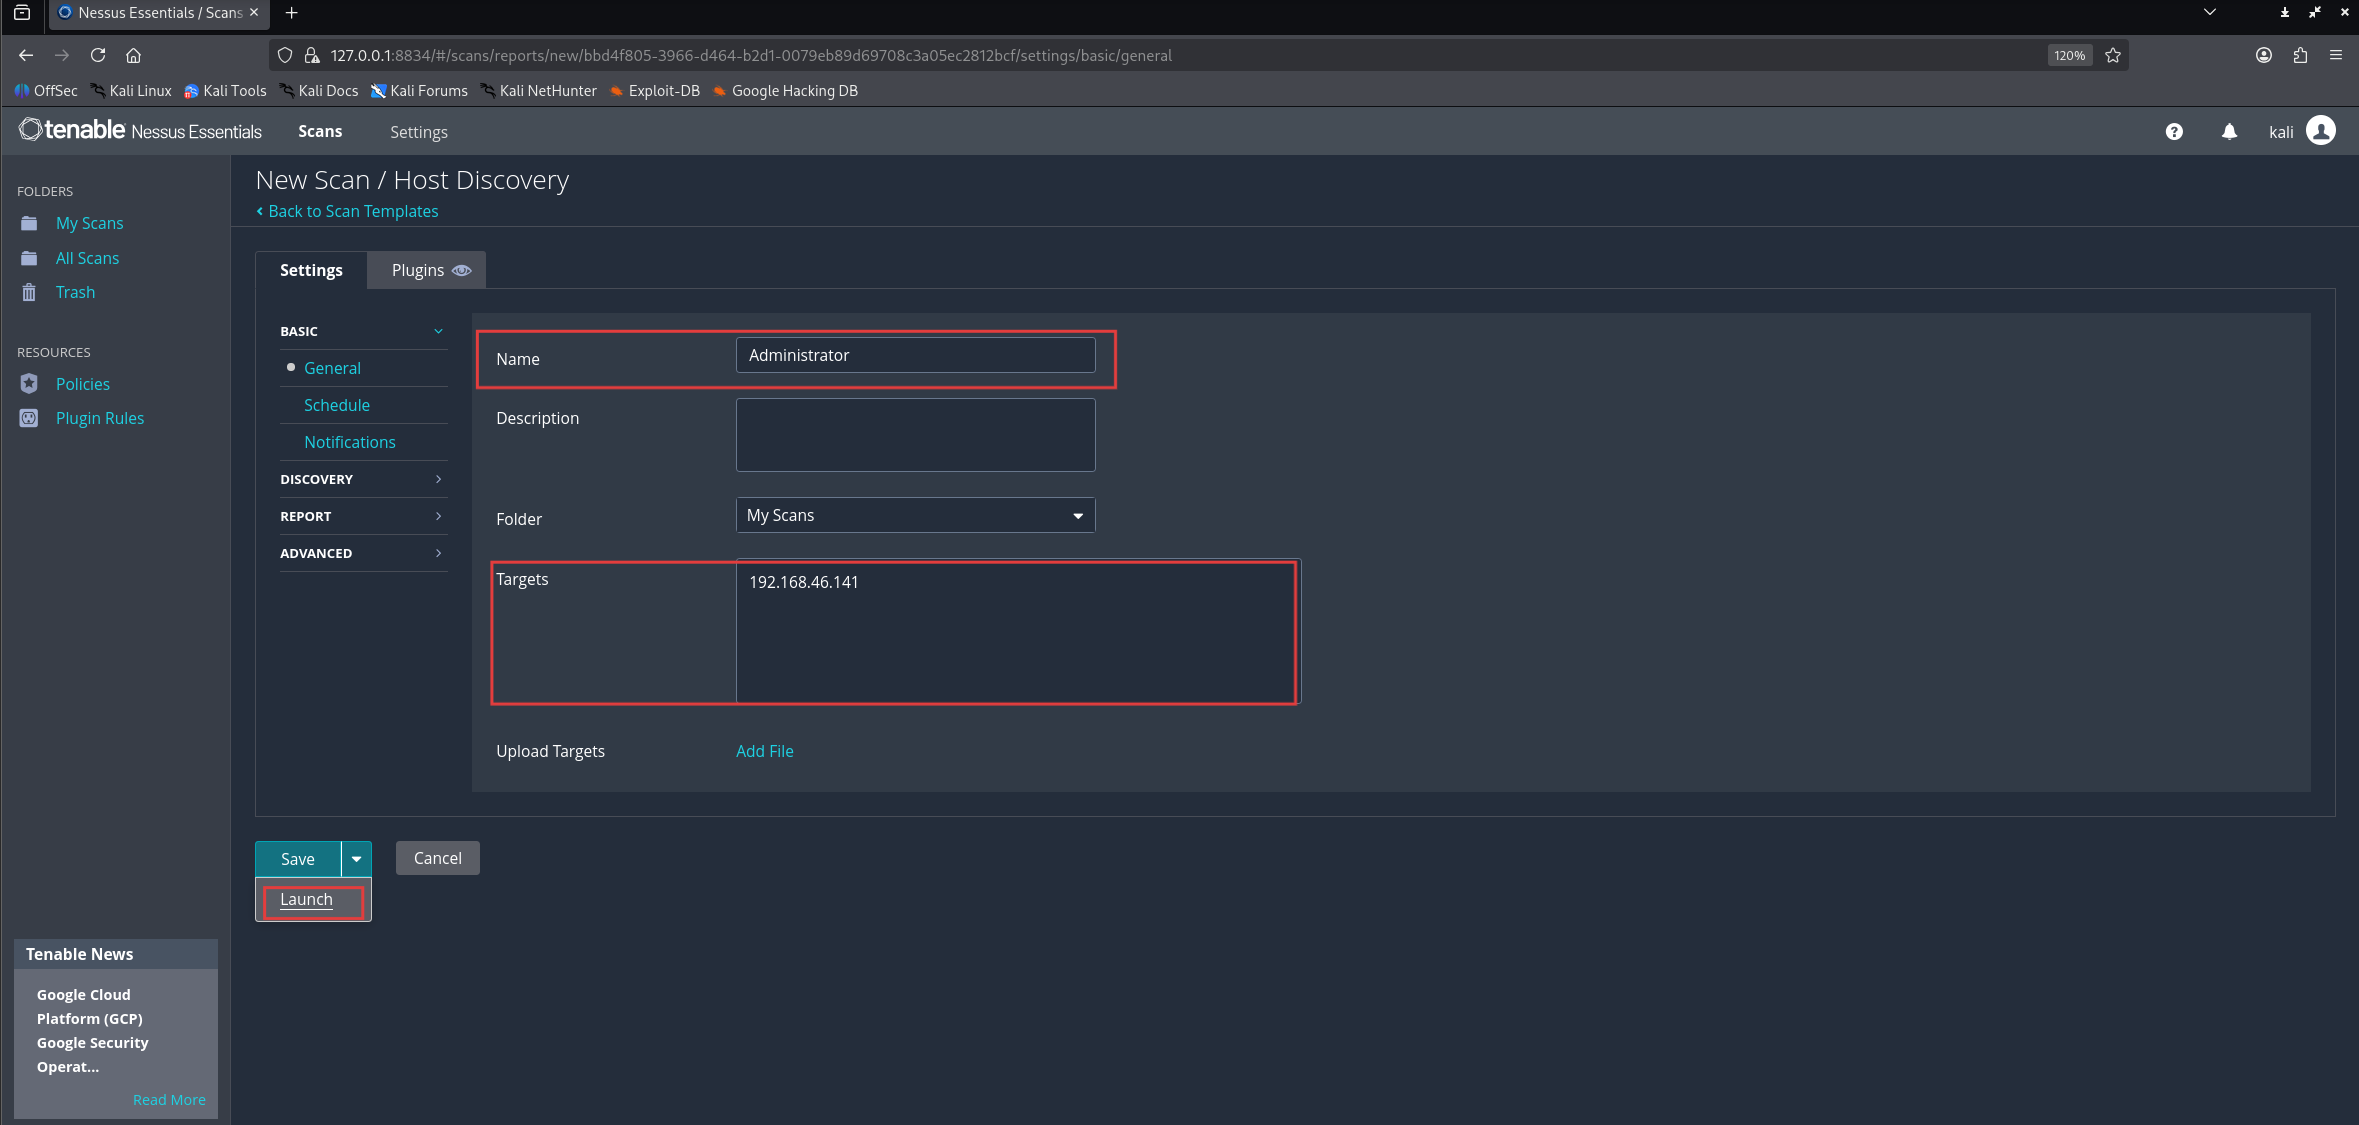2359x1125 pixels.
Task: Expand the ADVANCED settings section
Action: [x=362, y=554]
